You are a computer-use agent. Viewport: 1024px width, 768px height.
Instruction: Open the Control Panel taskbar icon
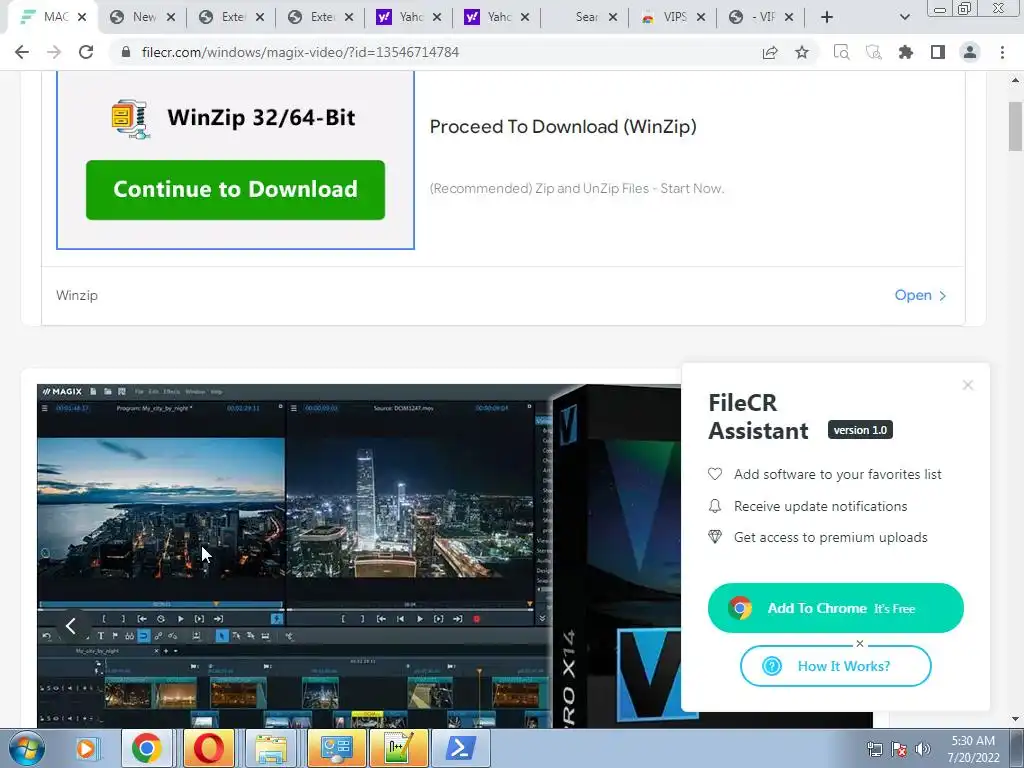[x=336, y=748]
